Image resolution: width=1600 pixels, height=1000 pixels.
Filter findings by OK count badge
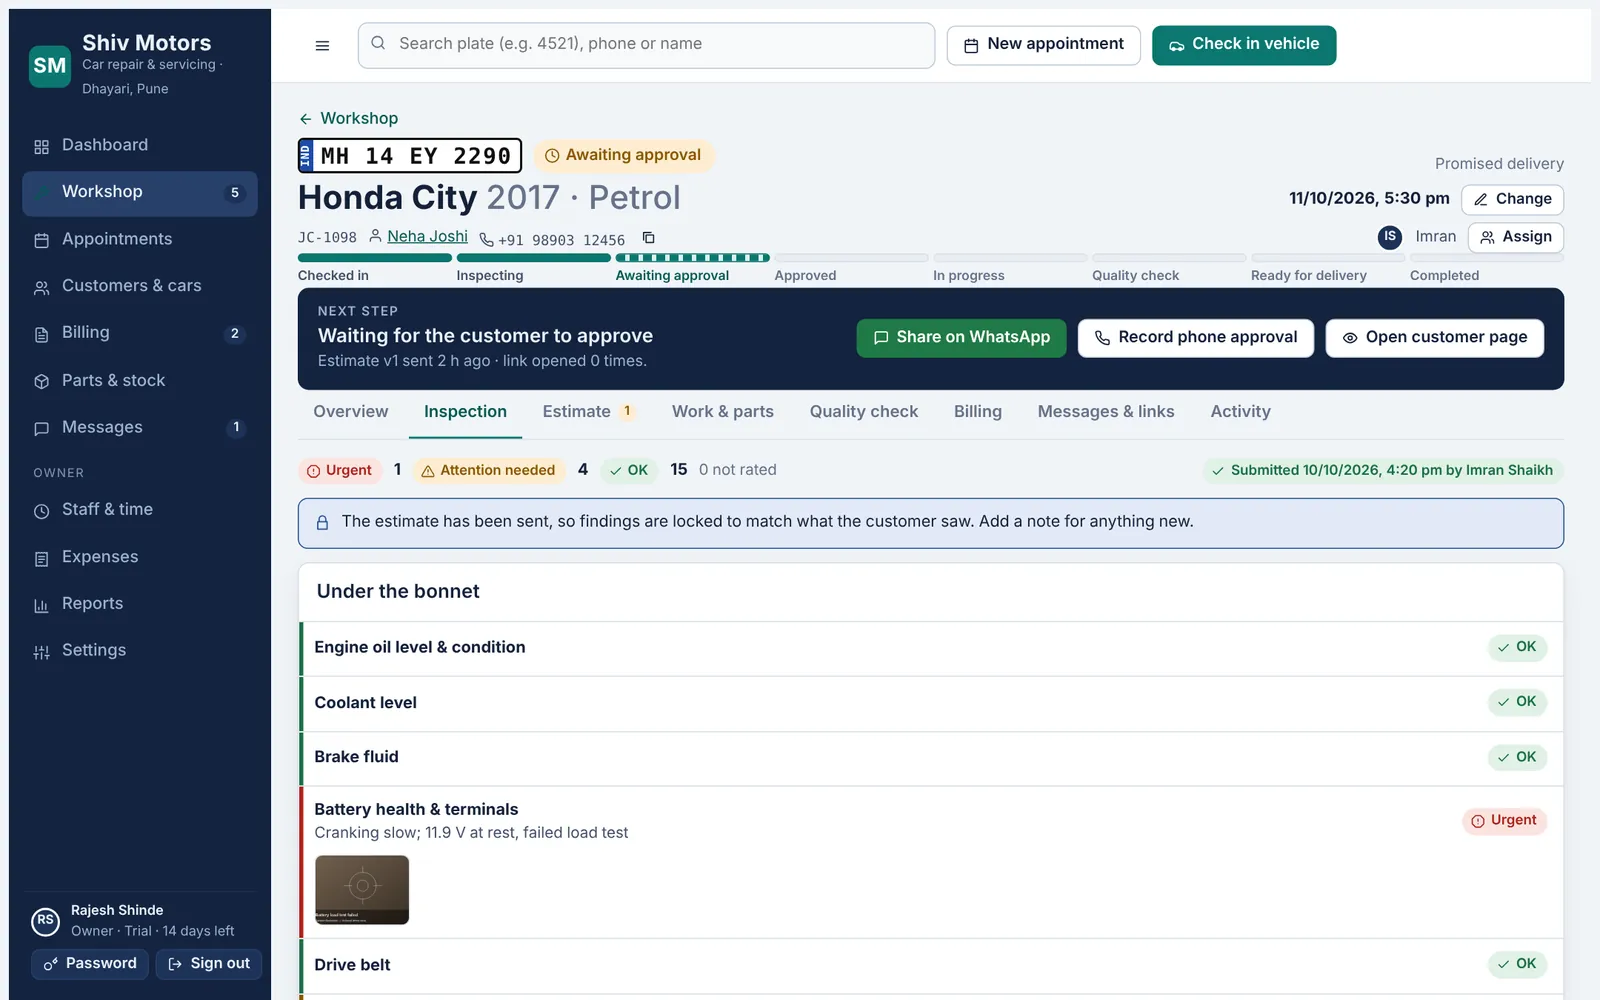[x=629, y=470]
